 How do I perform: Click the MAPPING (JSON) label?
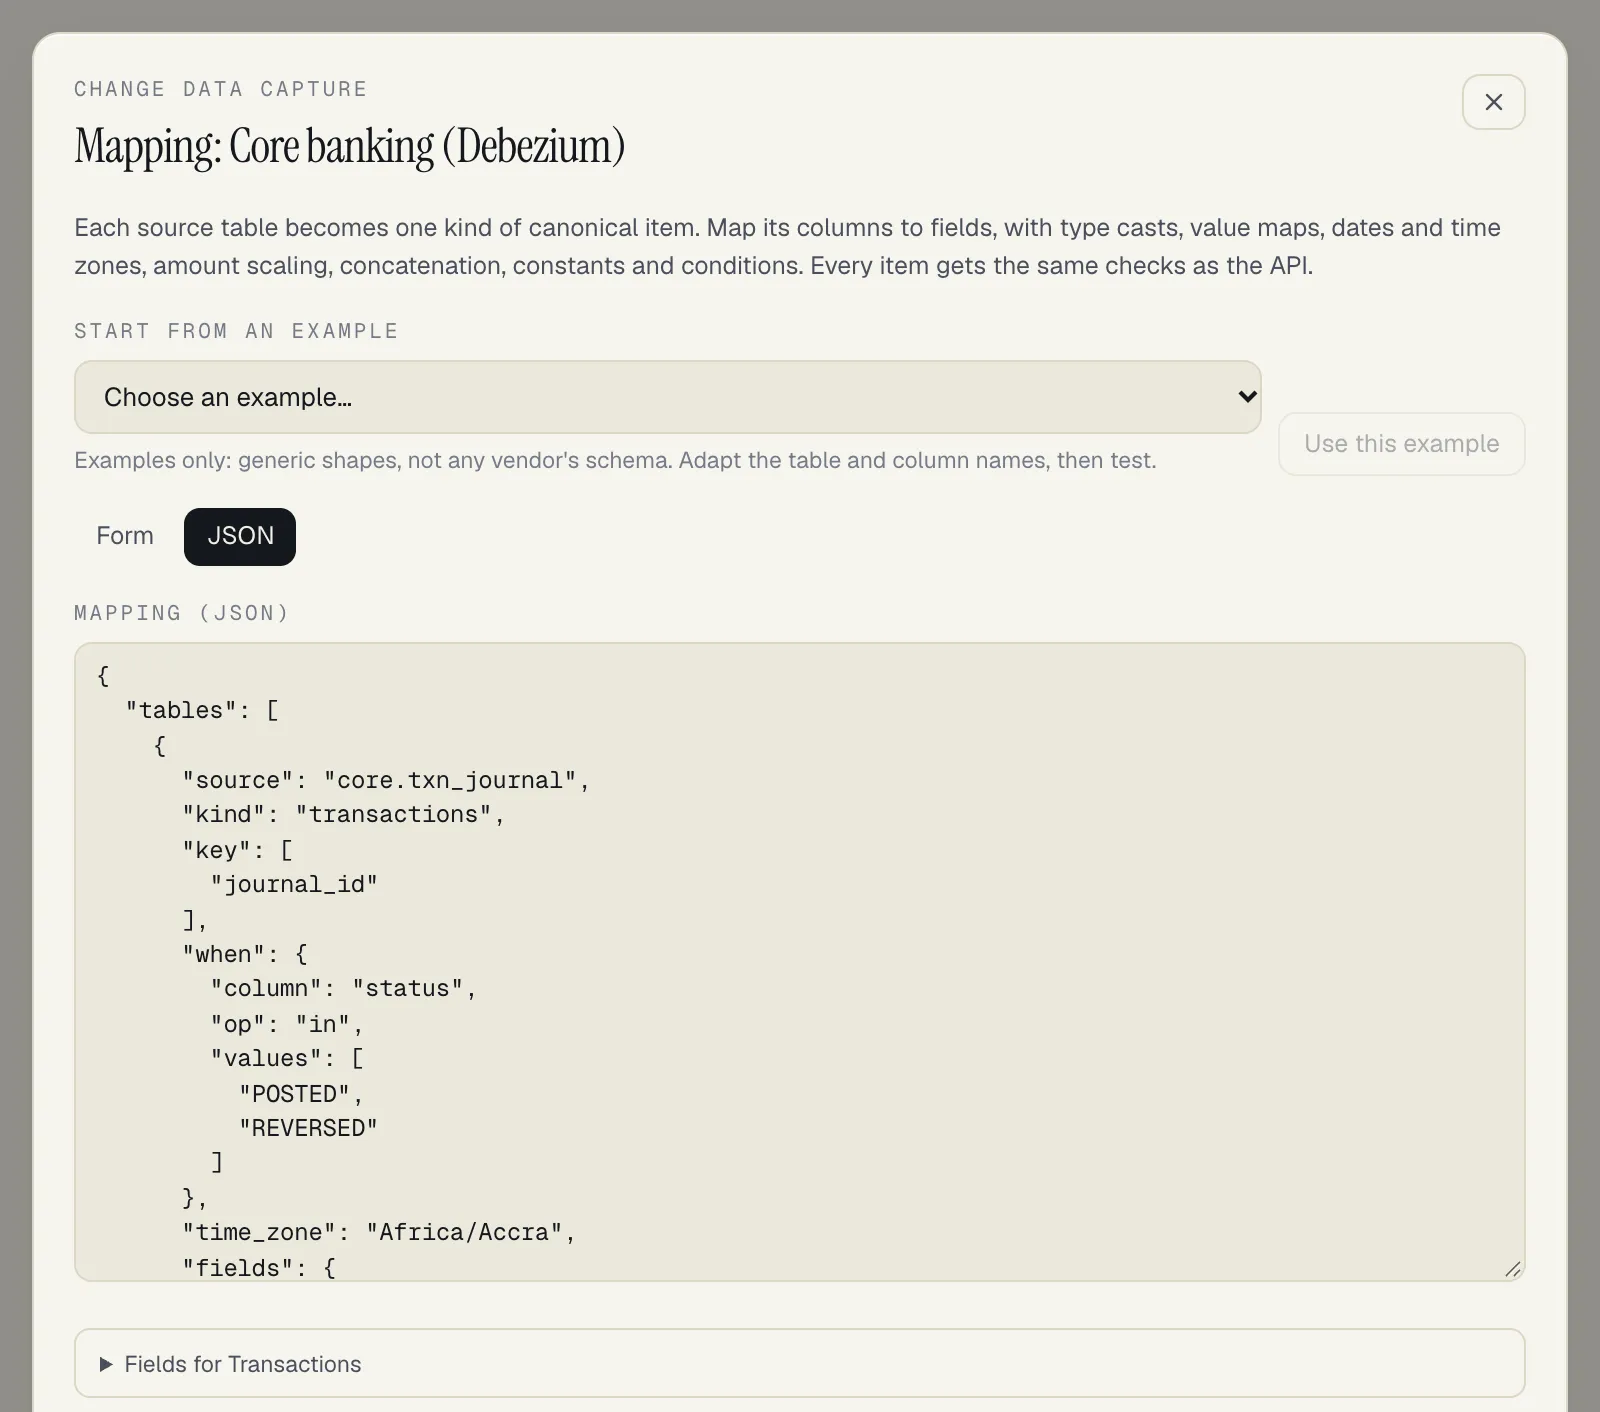tap(182, 613)
